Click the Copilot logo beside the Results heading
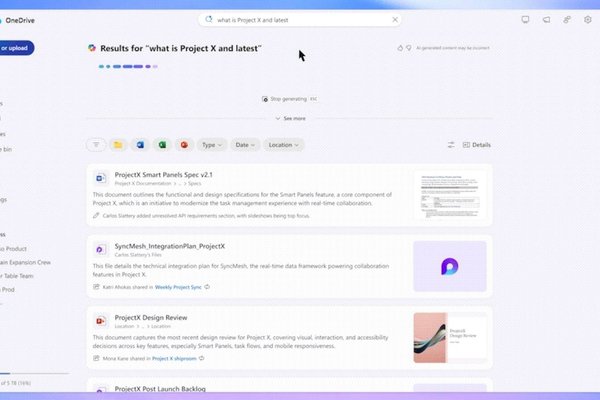Viewport: 600px width, 400px height. click(92, 48)
